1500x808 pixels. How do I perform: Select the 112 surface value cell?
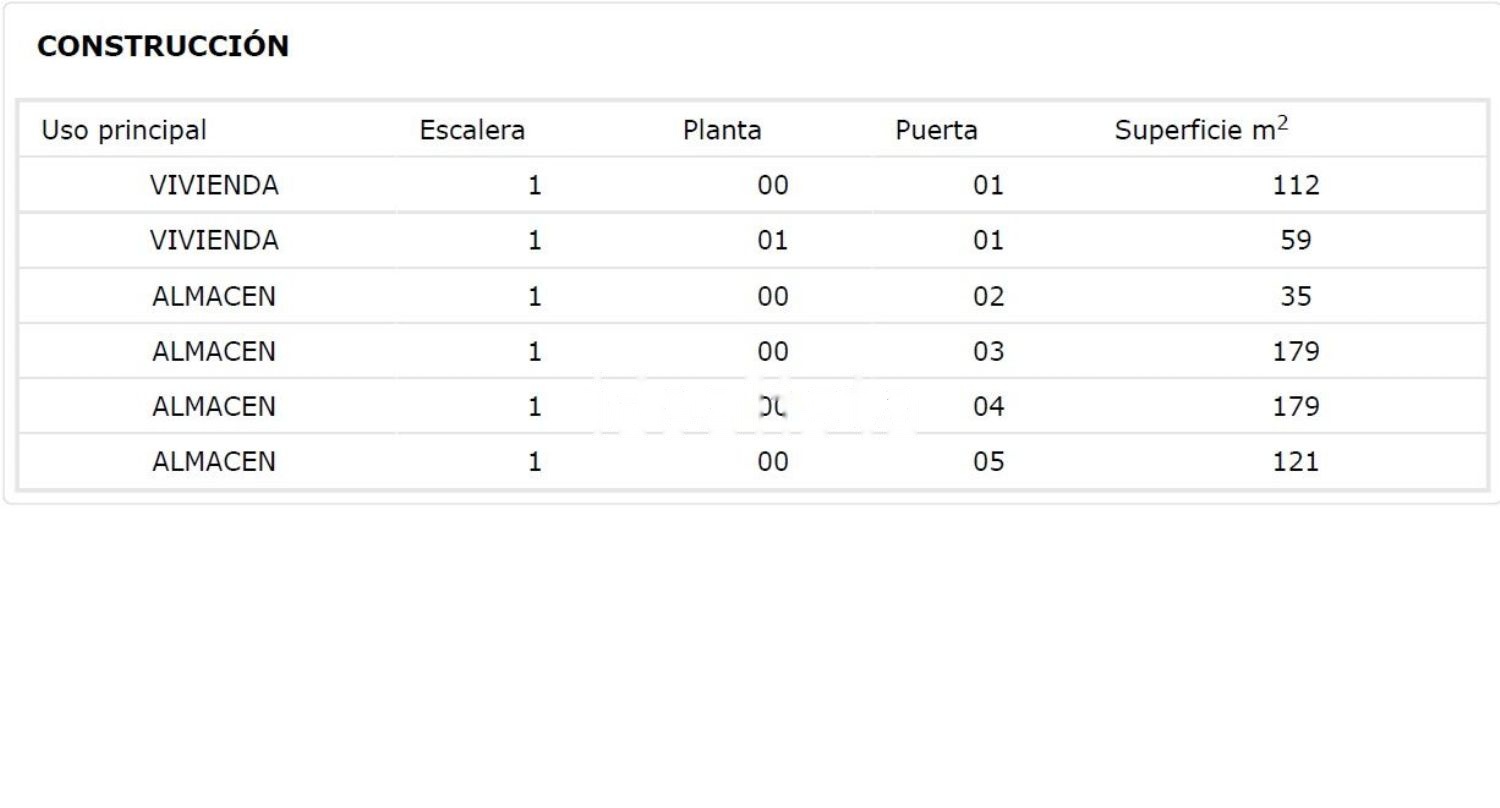(x=1296, y=185)
